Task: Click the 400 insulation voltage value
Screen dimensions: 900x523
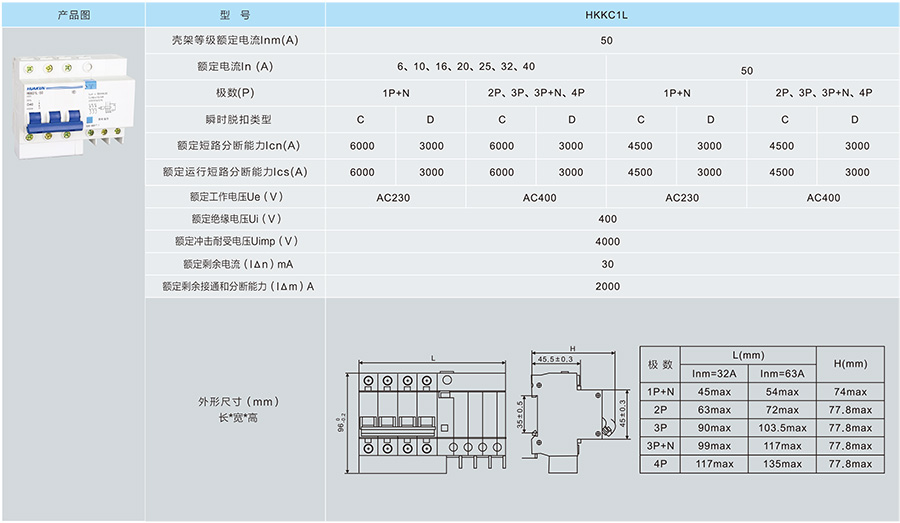Action: tap(607, 219)
